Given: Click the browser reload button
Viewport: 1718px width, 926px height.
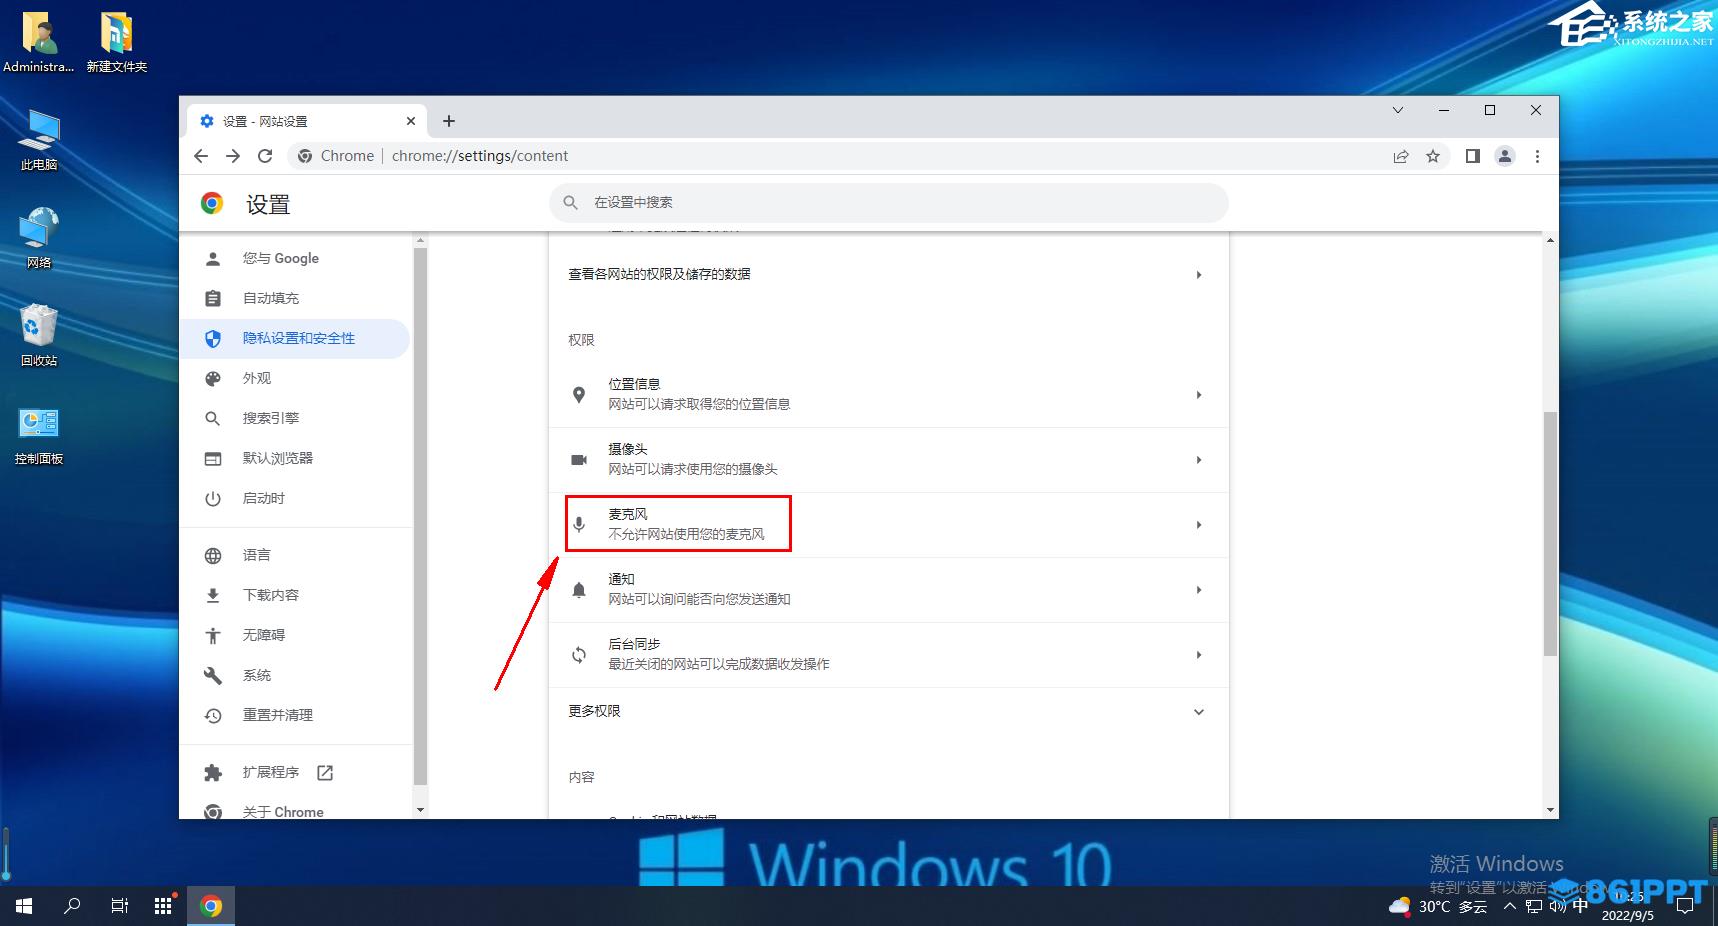Looking at the screenshot, I should coord(265,156).
